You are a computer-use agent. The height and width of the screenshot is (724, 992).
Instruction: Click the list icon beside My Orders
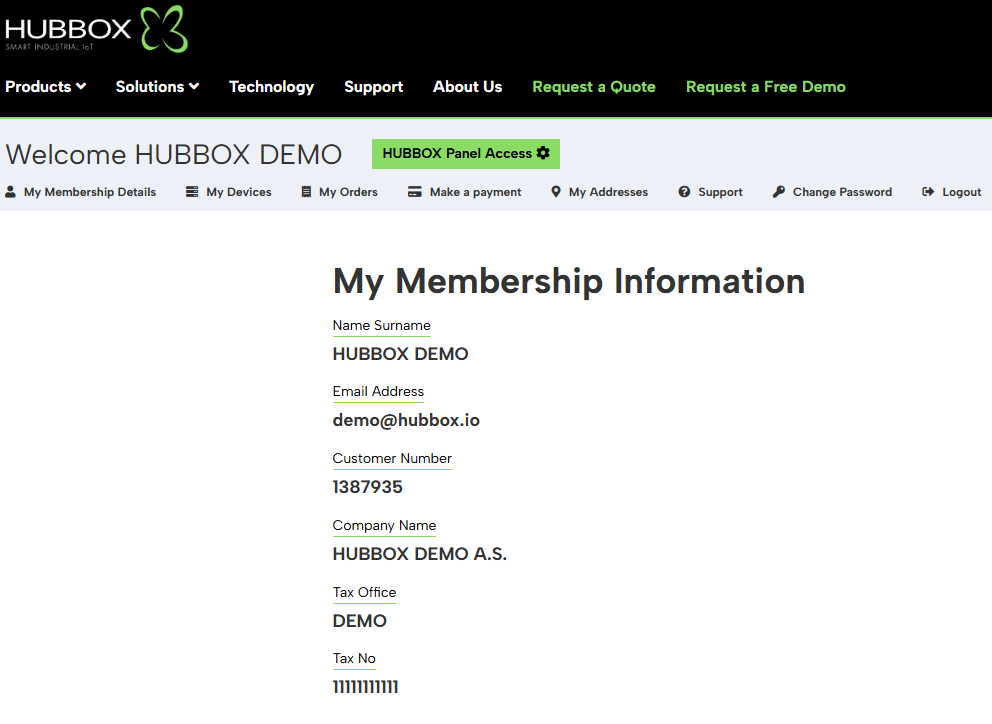tap(306, 192)
